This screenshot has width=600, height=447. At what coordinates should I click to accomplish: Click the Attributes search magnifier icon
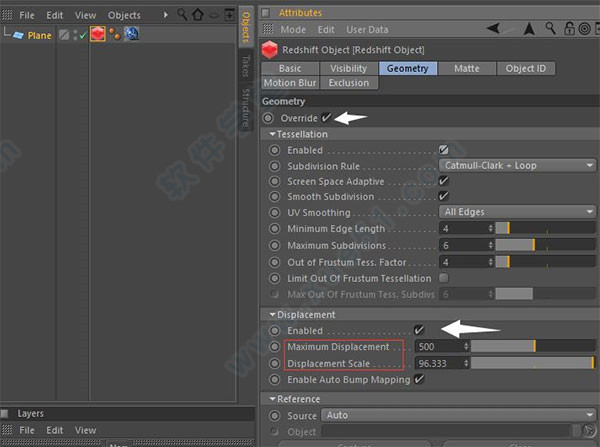[552, 30]
